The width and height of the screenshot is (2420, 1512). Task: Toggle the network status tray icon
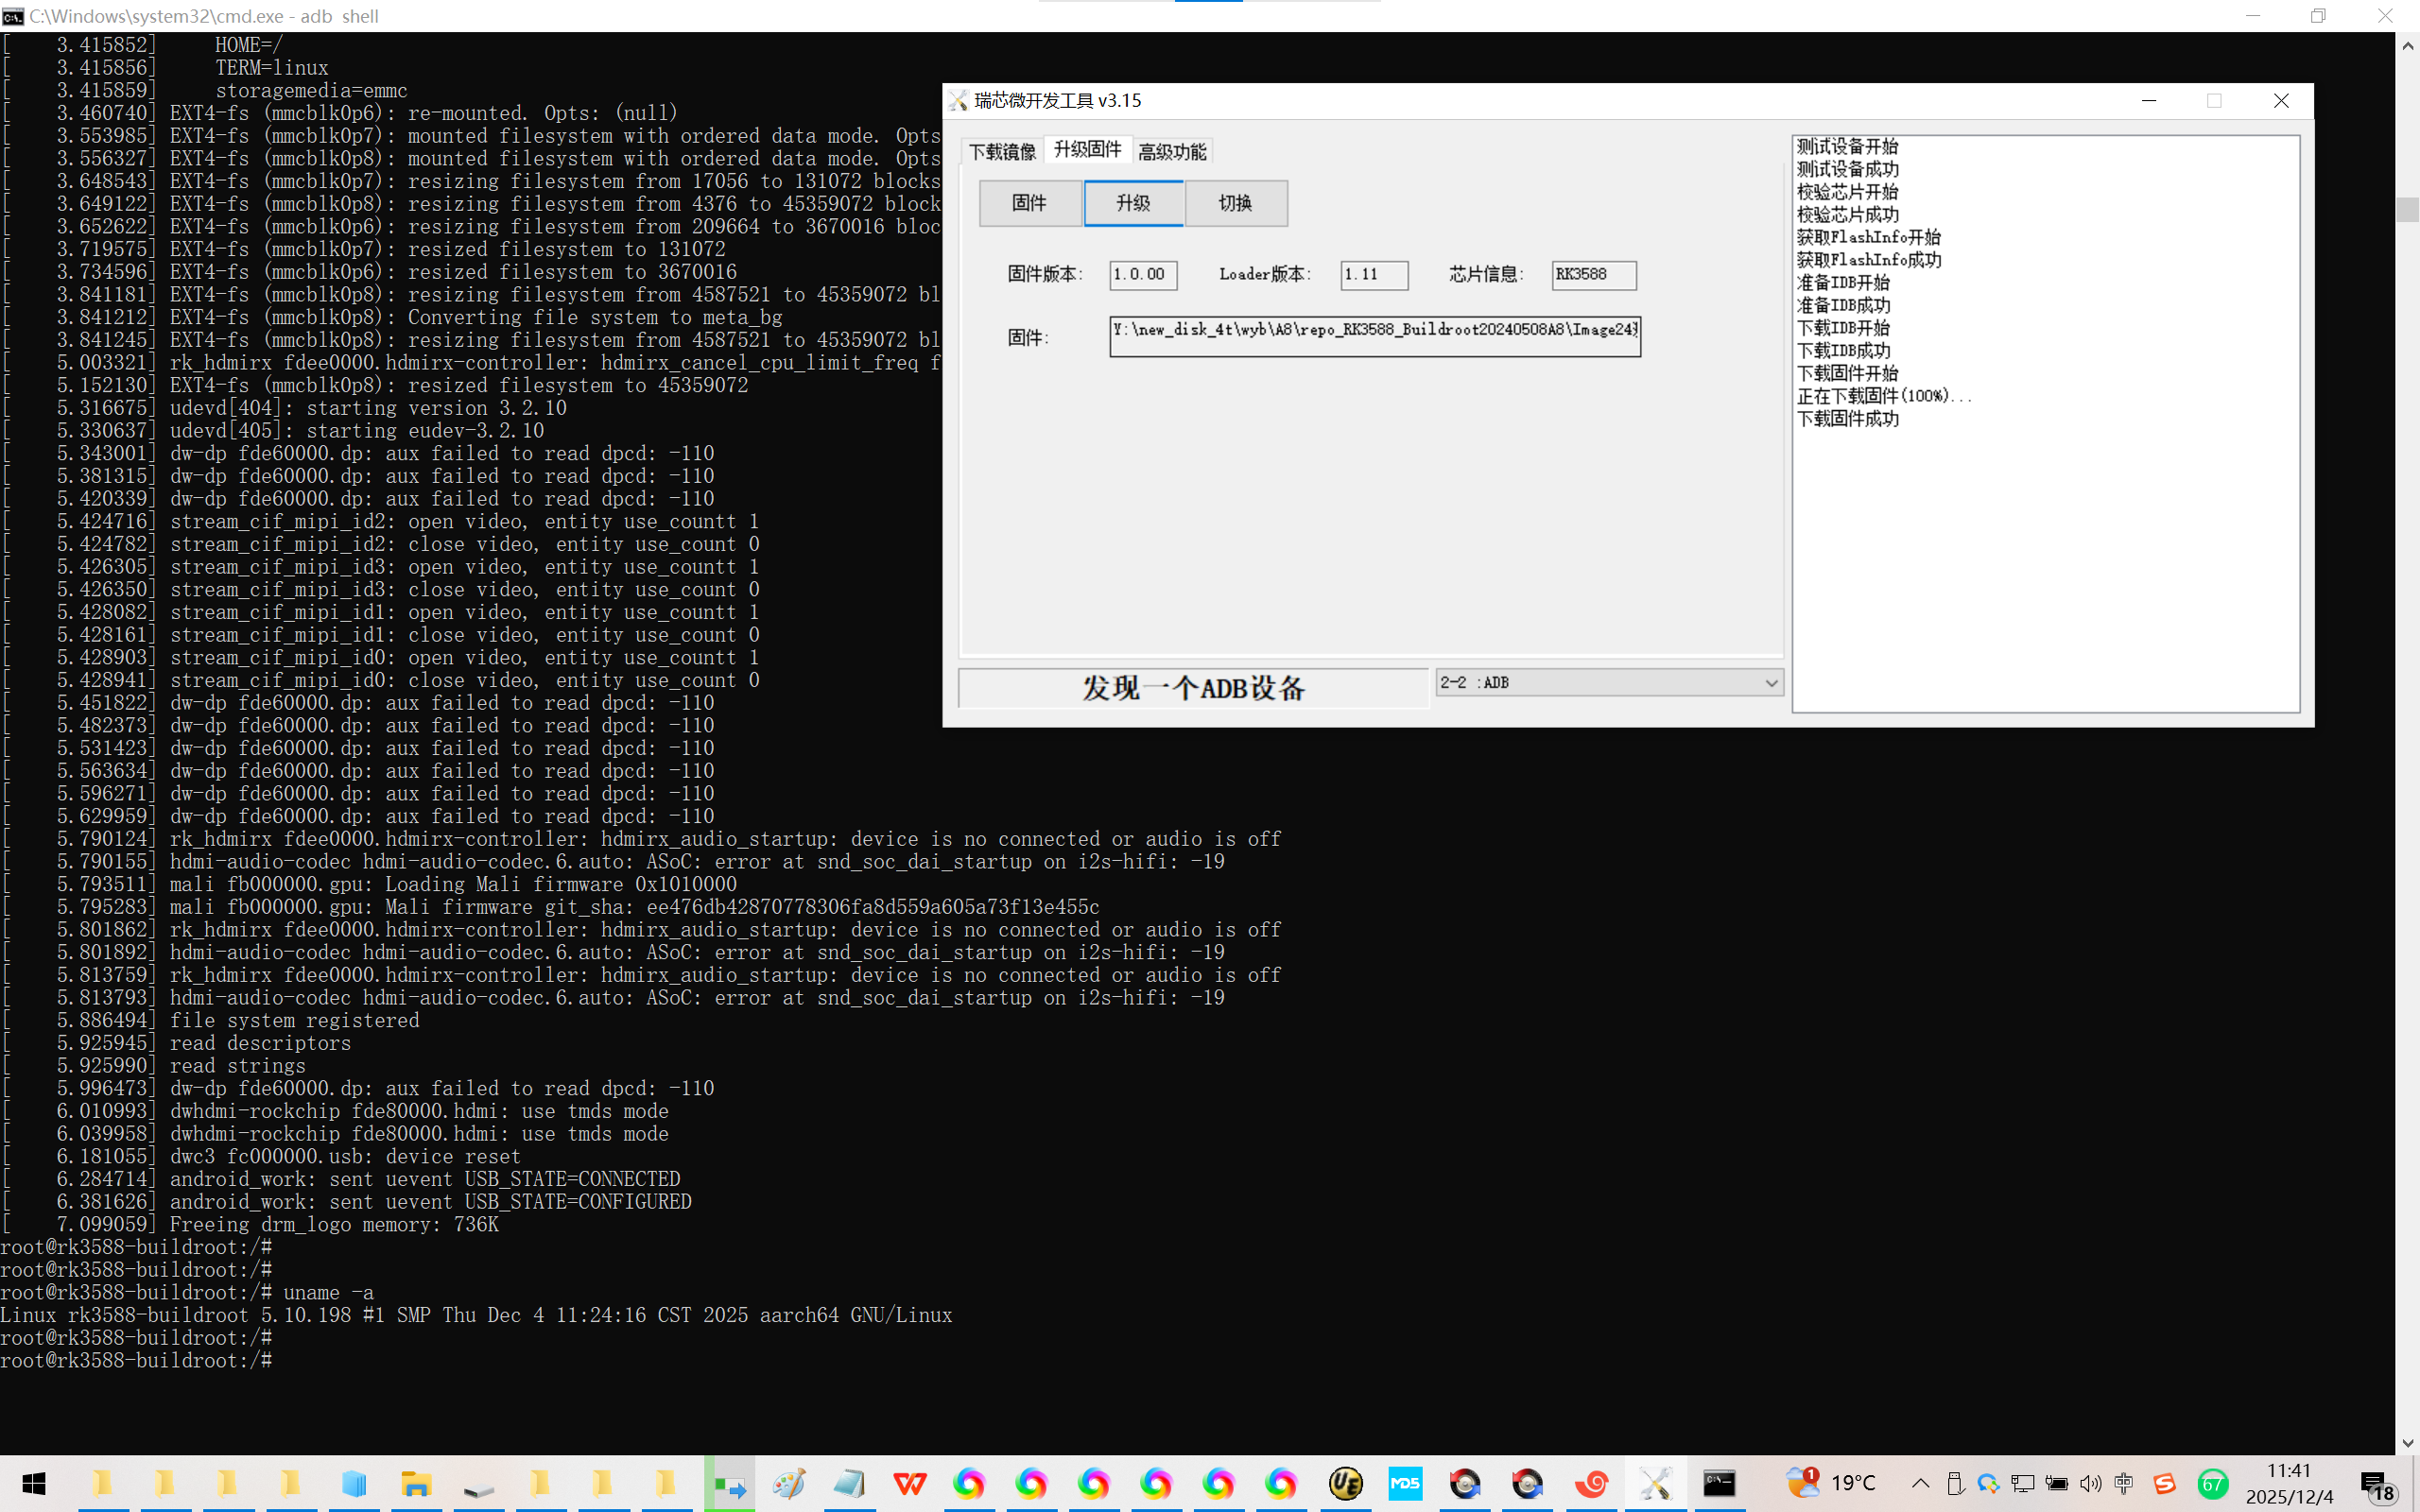click(x=2023, y=1484)
